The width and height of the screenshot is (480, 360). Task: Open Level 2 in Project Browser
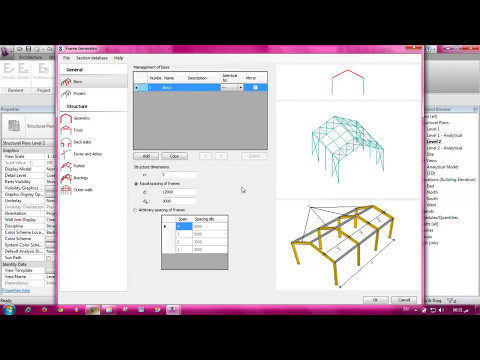433,142
